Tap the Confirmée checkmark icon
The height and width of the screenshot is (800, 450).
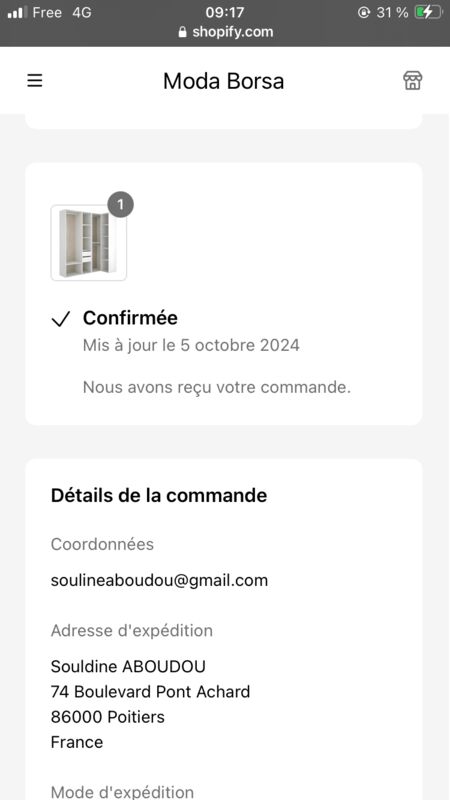(61, 319)
